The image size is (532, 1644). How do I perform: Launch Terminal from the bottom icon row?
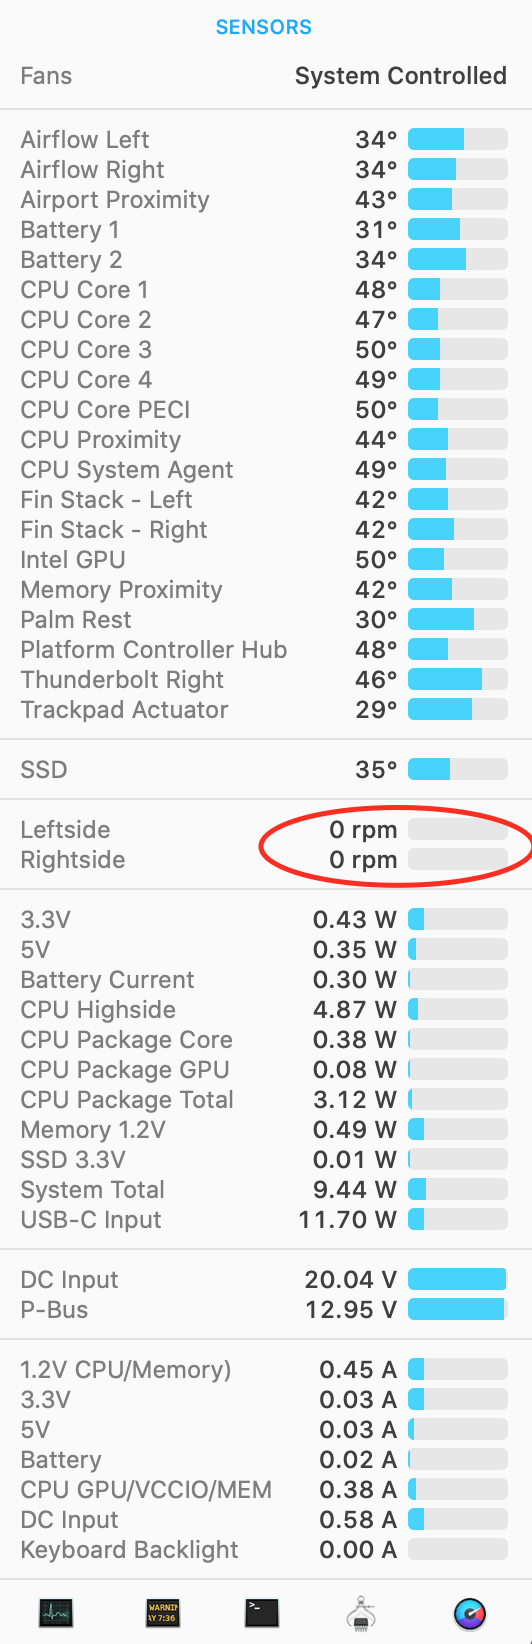pyautogui.click(x=261, y=1612)
